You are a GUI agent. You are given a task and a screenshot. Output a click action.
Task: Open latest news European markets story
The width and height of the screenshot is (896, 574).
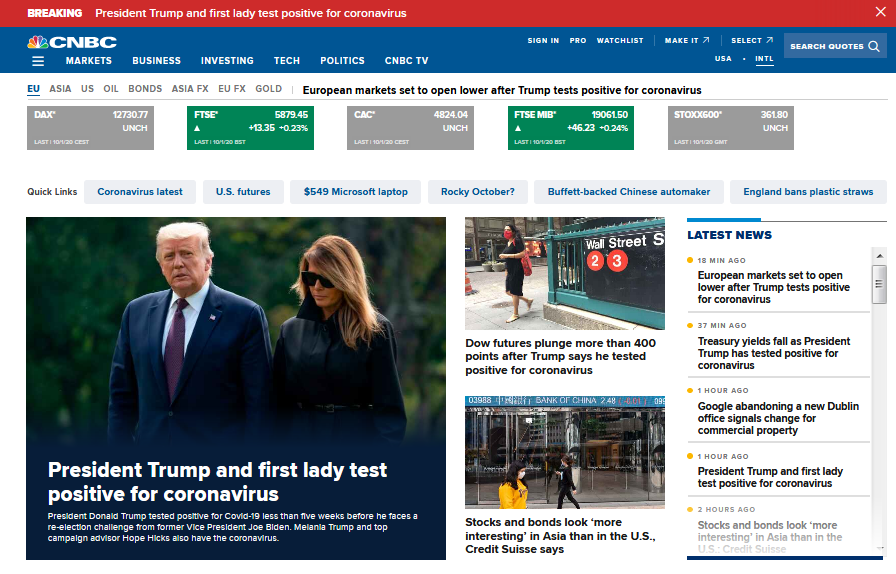(x=774, y=288)
